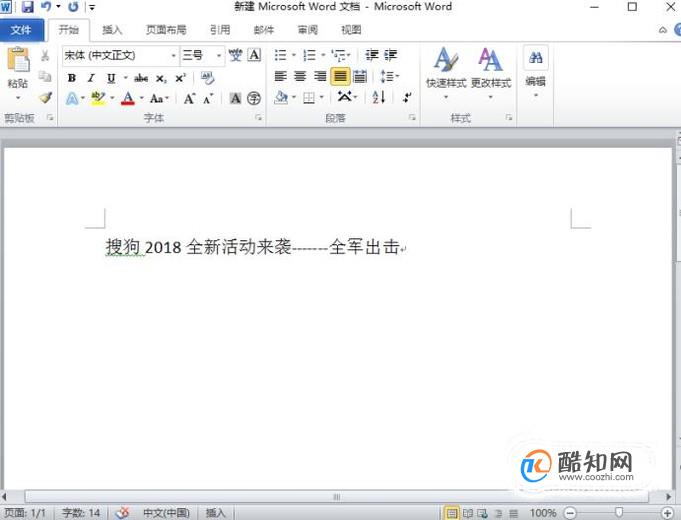Switch to View (视图) tab

(x=351, y=30)
